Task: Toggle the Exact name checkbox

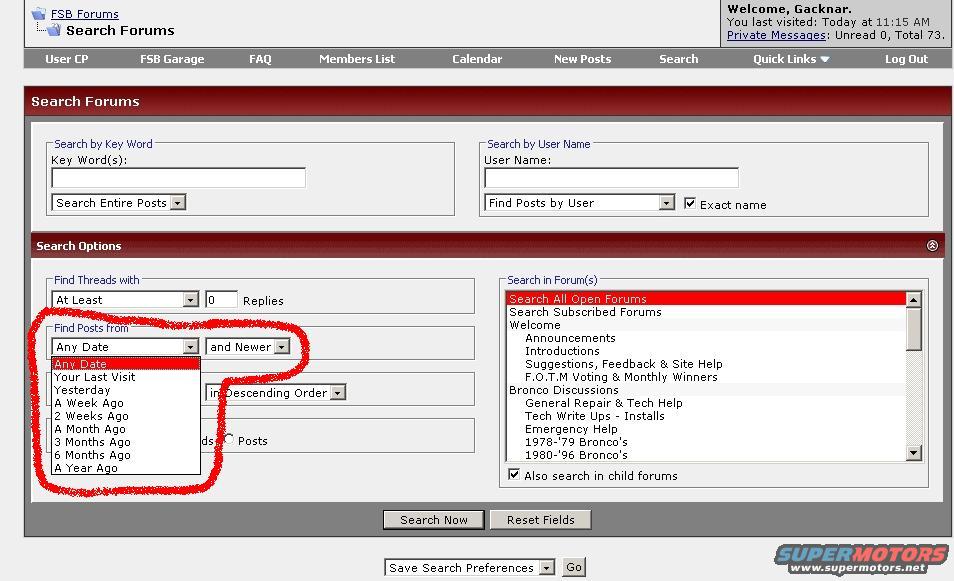Action: pos(690,203)
